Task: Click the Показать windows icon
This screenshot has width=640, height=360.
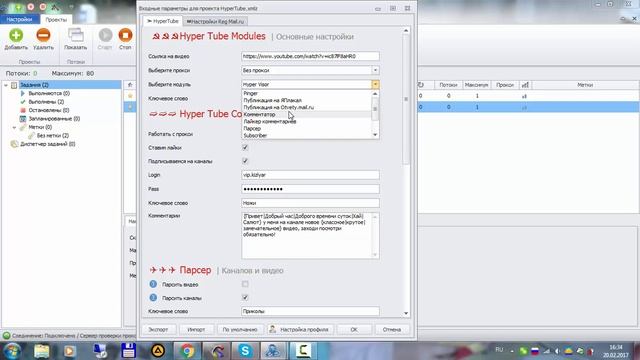Action: [76, 36]
